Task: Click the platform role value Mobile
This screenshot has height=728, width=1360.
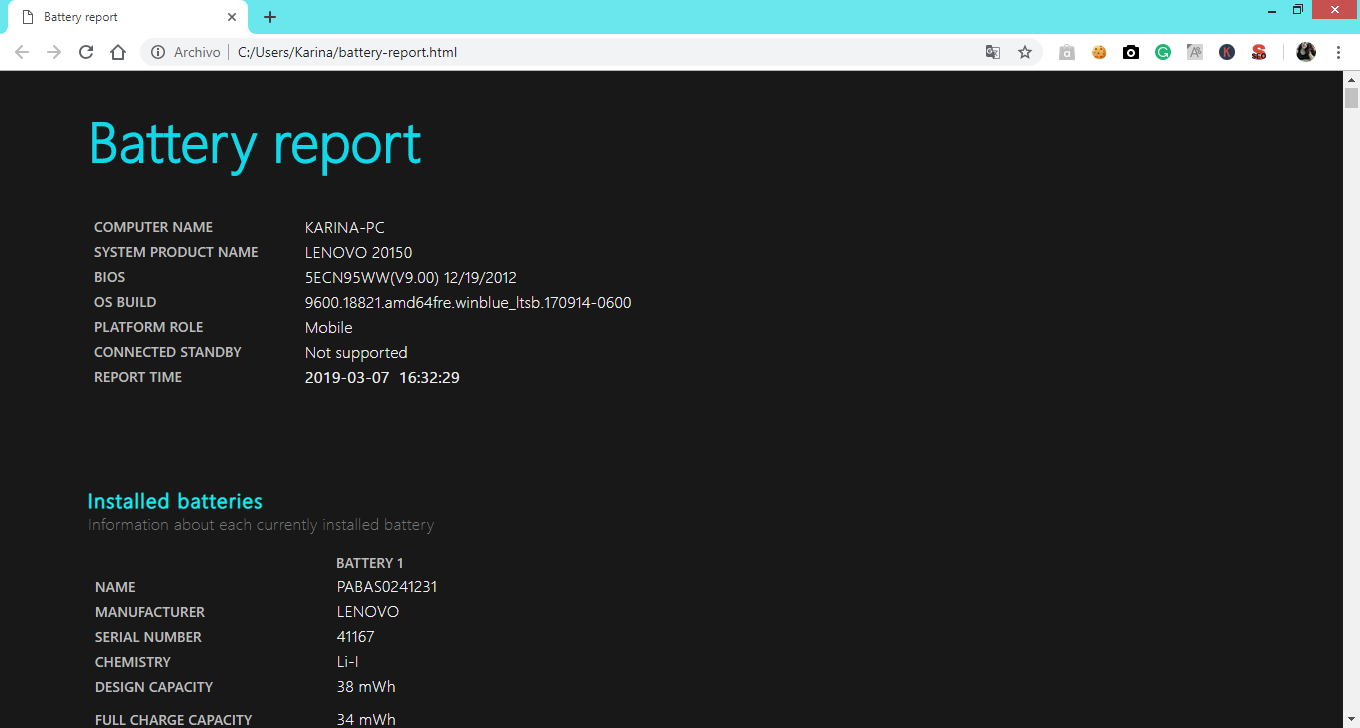Action: point(329,328)
